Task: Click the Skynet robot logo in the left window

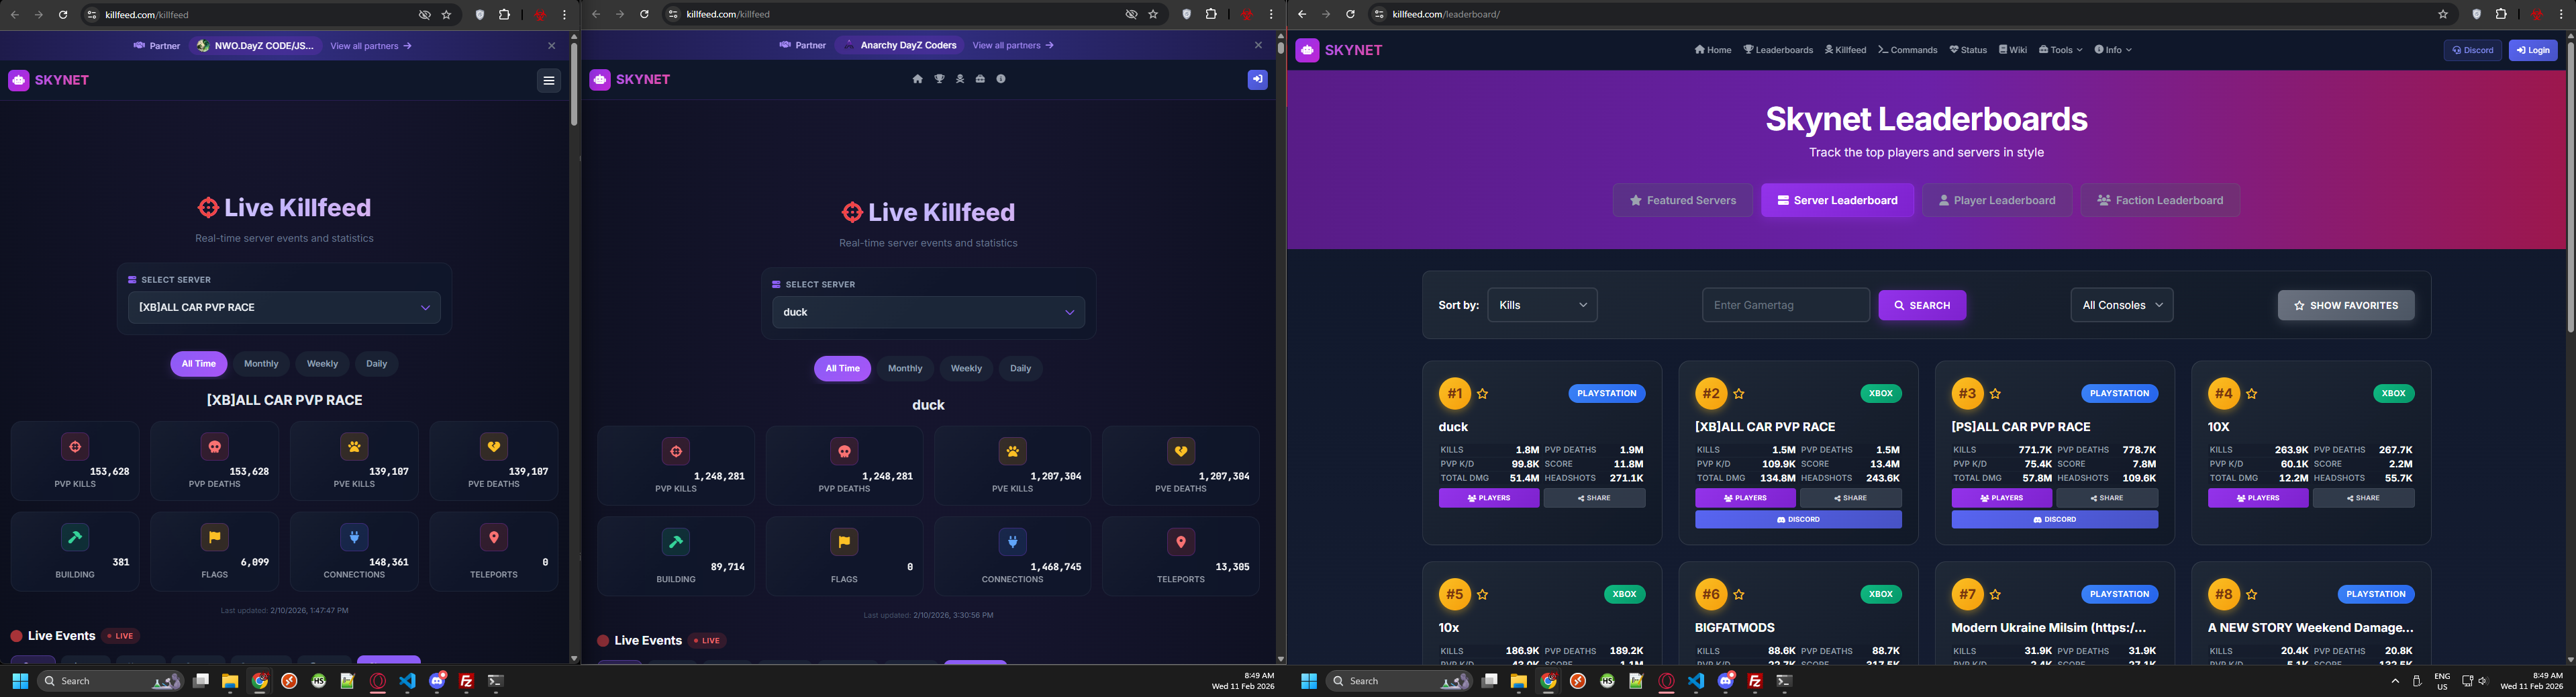Action: [19, 80]
